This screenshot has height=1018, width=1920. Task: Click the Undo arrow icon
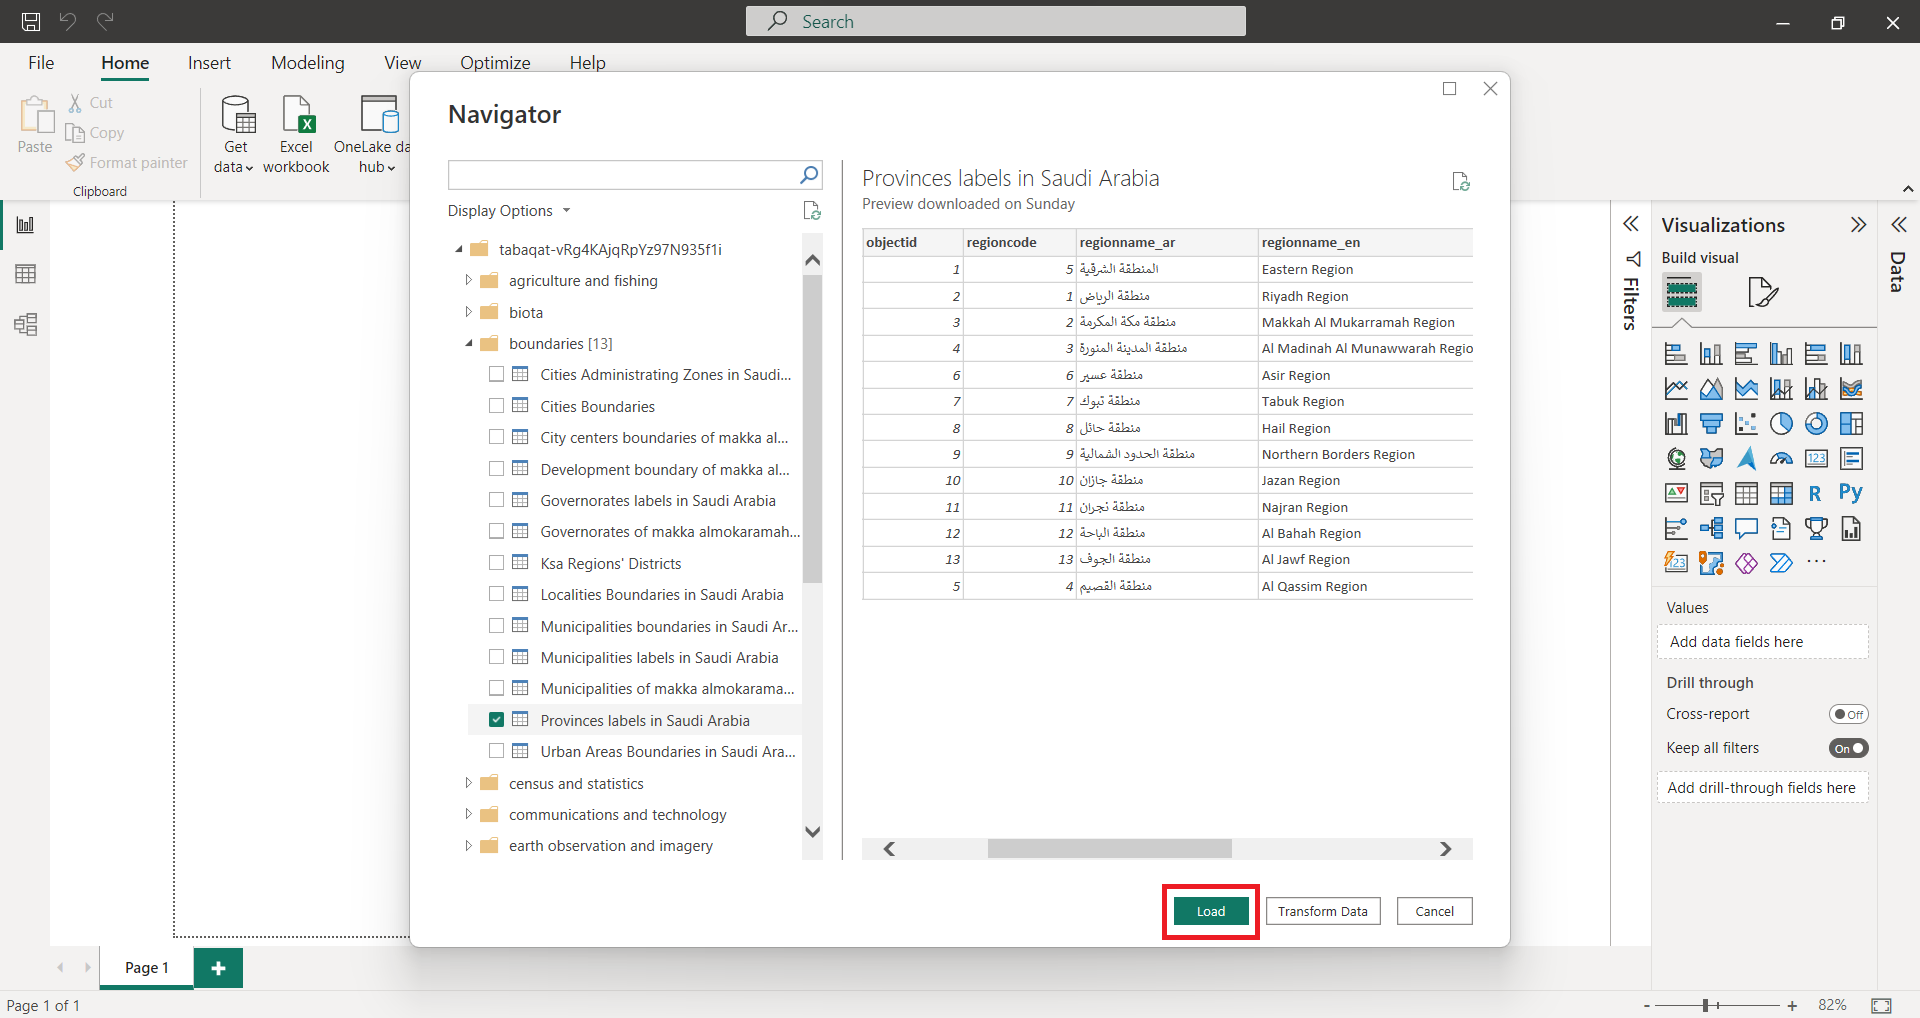point(68,21)
